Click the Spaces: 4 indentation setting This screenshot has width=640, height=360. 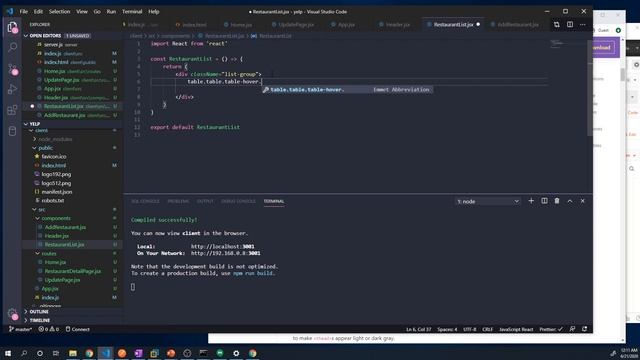(x=447, y=329)
